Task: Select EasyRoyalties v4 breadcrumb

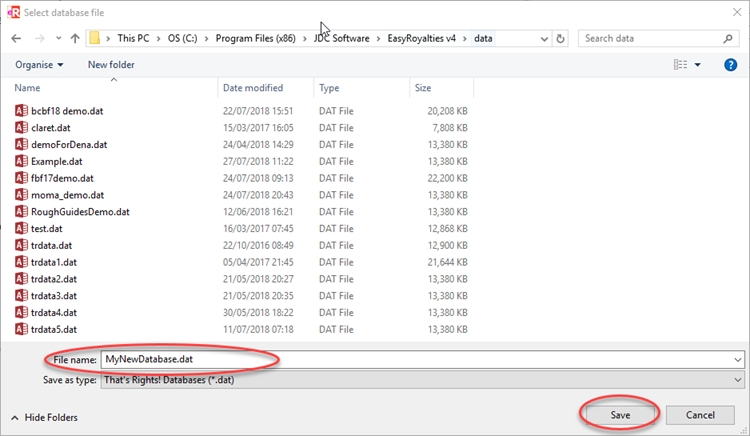Action: (x=421, y=38)
